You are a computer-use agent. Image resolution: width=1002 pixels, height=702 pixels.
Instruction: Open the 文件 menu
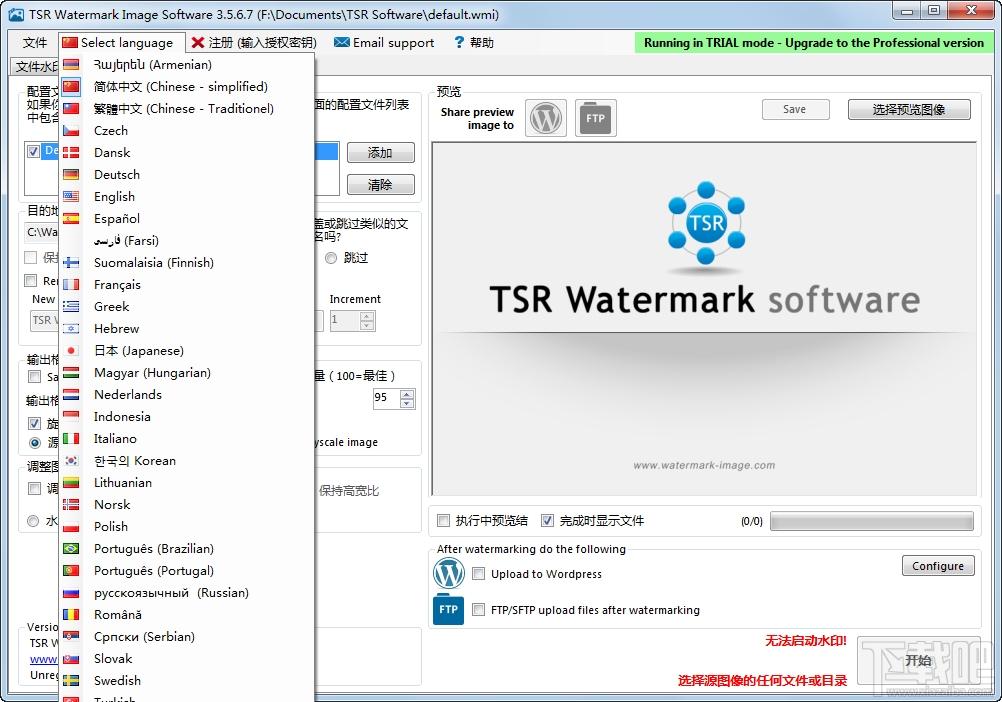tap(35, 43)
